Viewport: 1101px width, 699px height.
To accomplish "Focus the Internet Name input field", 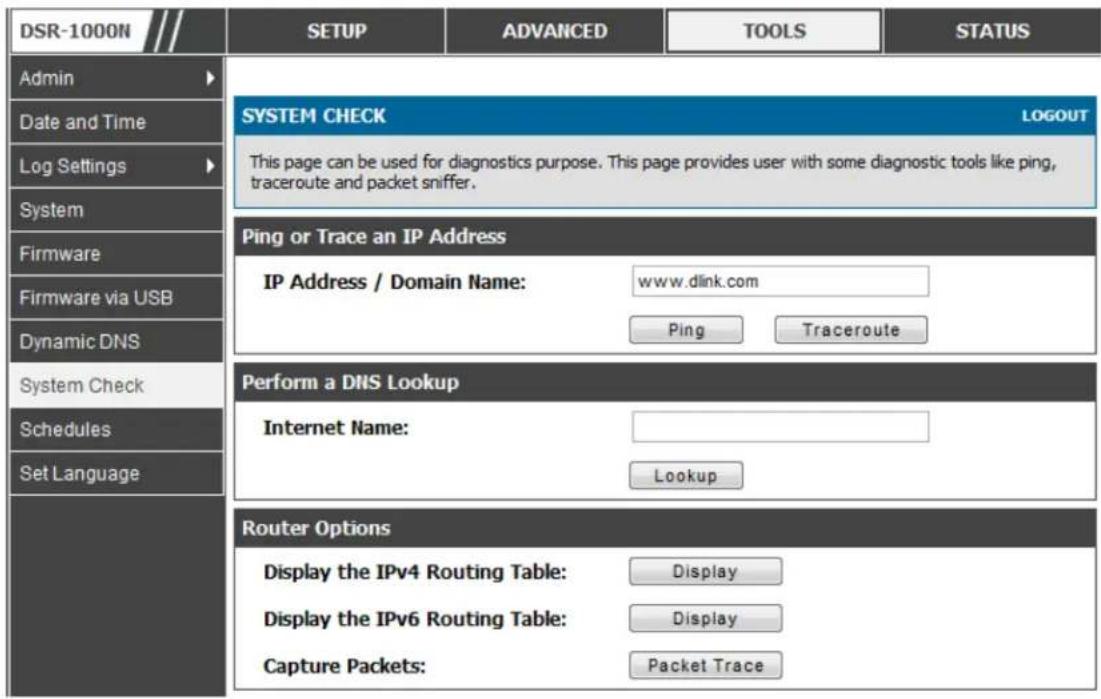I will 780,426.
